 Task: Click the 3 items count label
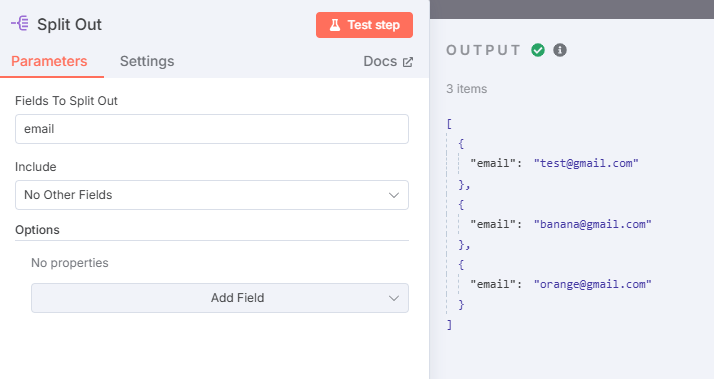(466, 89)
